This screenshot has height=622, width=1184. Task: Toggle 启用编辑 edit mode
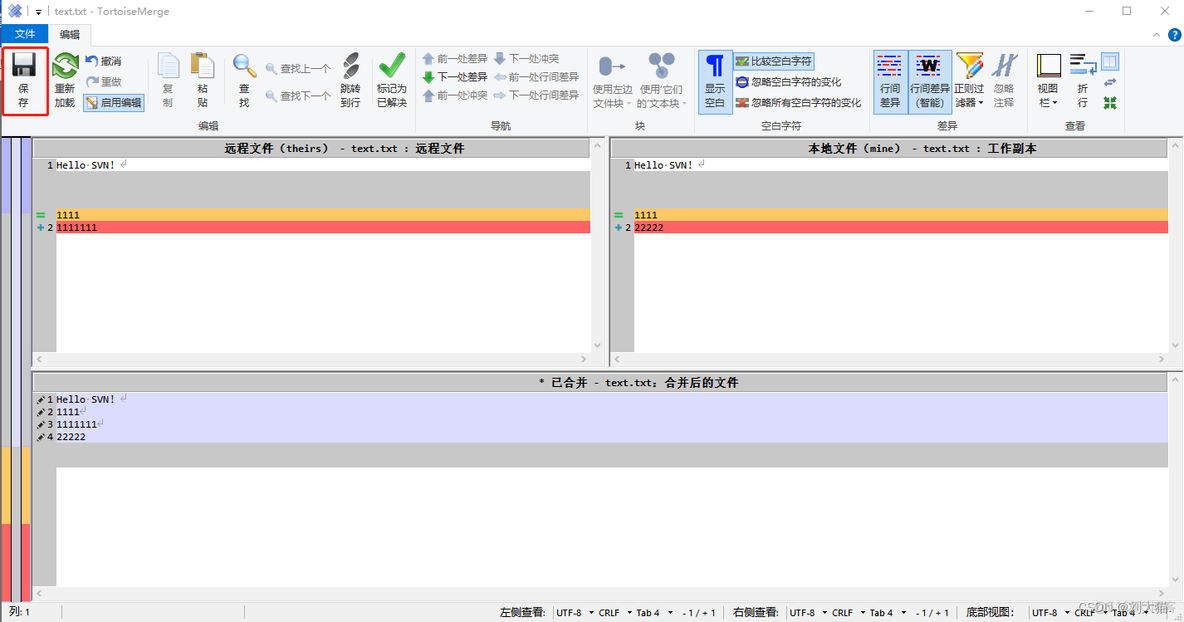(x=113, y=103)
